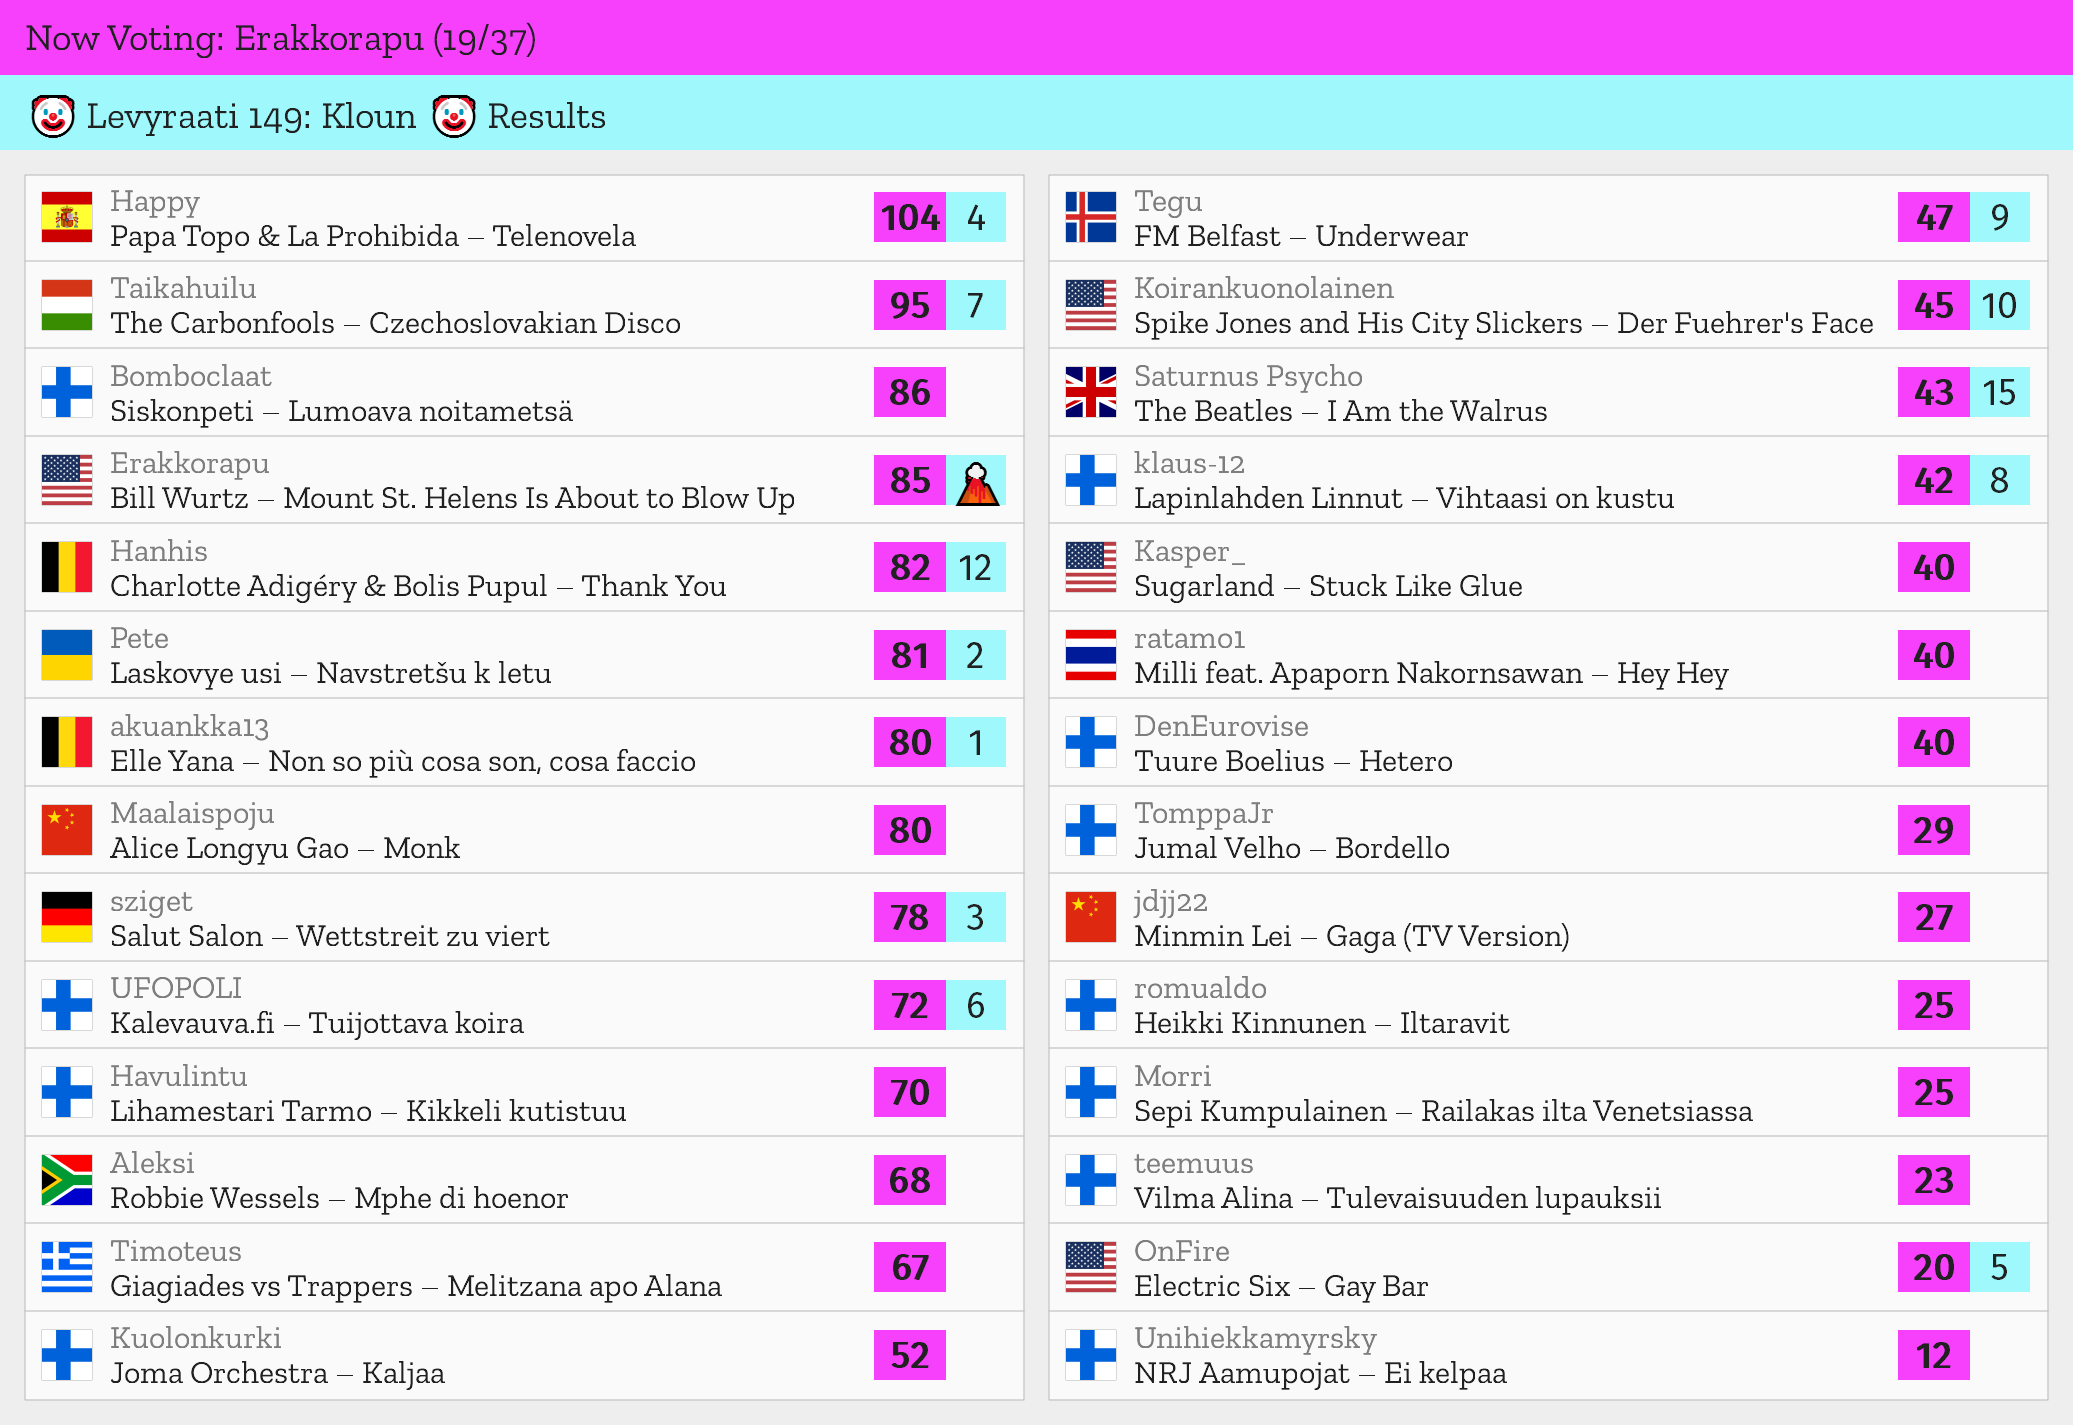Click the cyan 15 vote badge for The Beatles
This screenshot has width=2073, height=1425.
(x=1998, y=392)
